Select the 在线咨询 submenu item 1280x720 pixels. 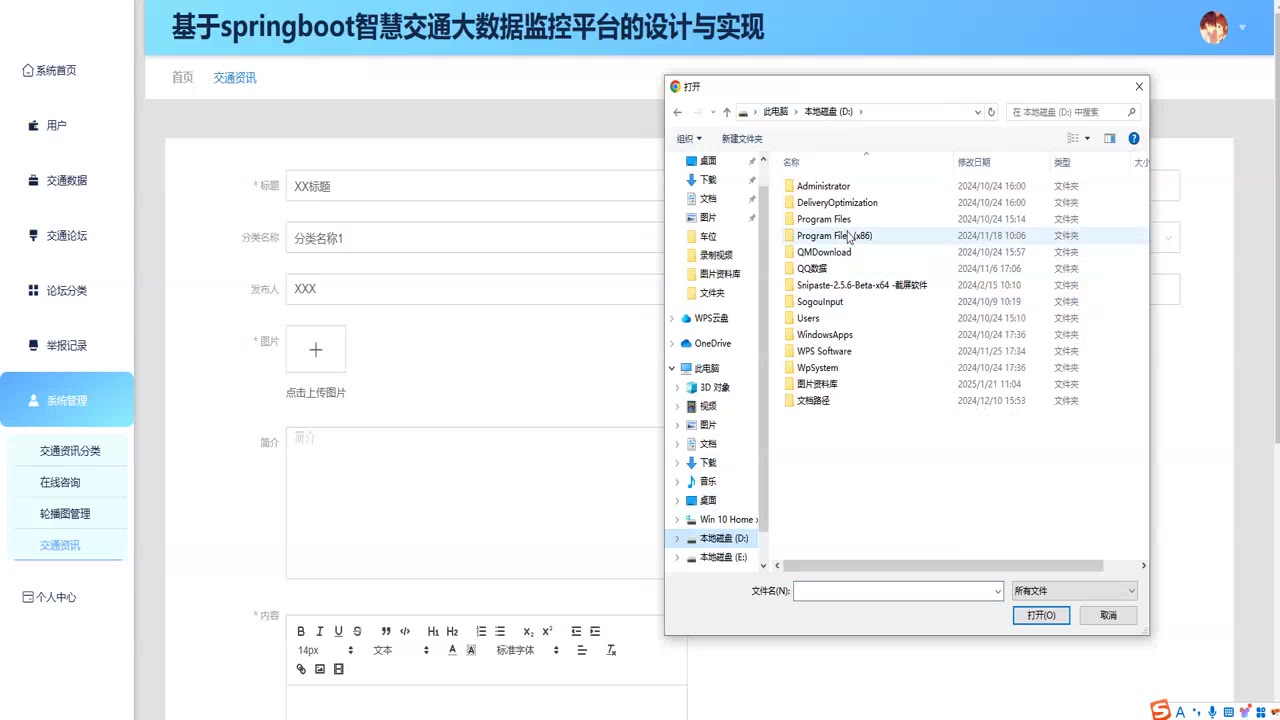[x=67, y=482]
